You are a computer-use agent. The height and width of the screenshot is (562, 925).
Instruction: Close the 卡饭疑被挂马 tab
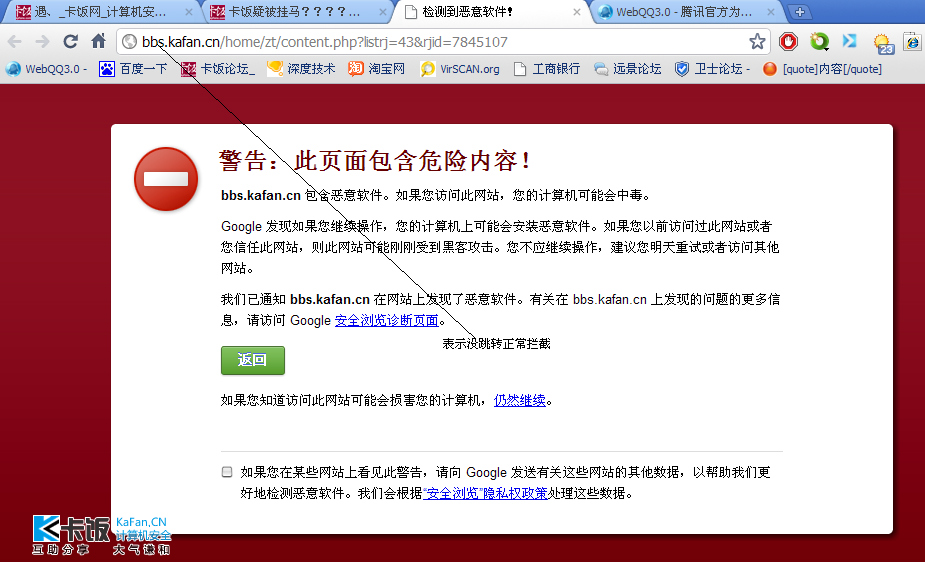pos(382,12)
